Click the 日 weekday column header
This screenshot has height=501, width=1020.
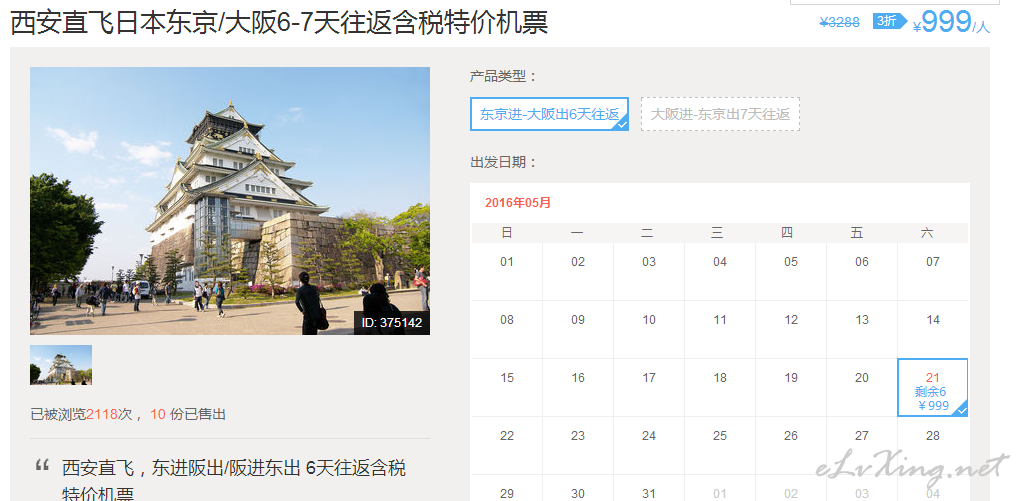tap(507, 233)
